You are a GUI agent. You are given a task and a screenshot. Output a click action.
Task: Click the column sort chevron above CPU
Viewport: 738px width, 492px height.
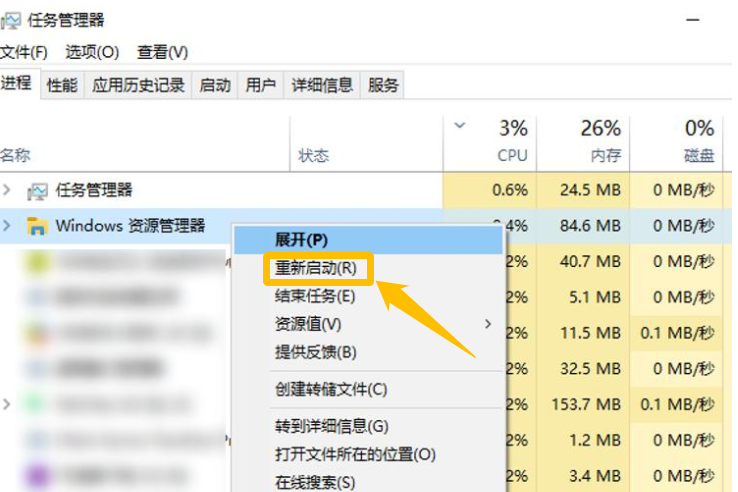click(459, 125)
